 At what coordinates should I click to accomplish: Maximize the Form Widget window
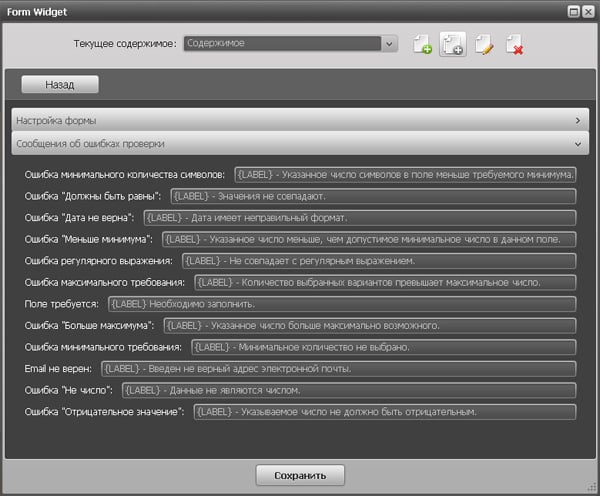pyautogui.click(x=574, y=10)
